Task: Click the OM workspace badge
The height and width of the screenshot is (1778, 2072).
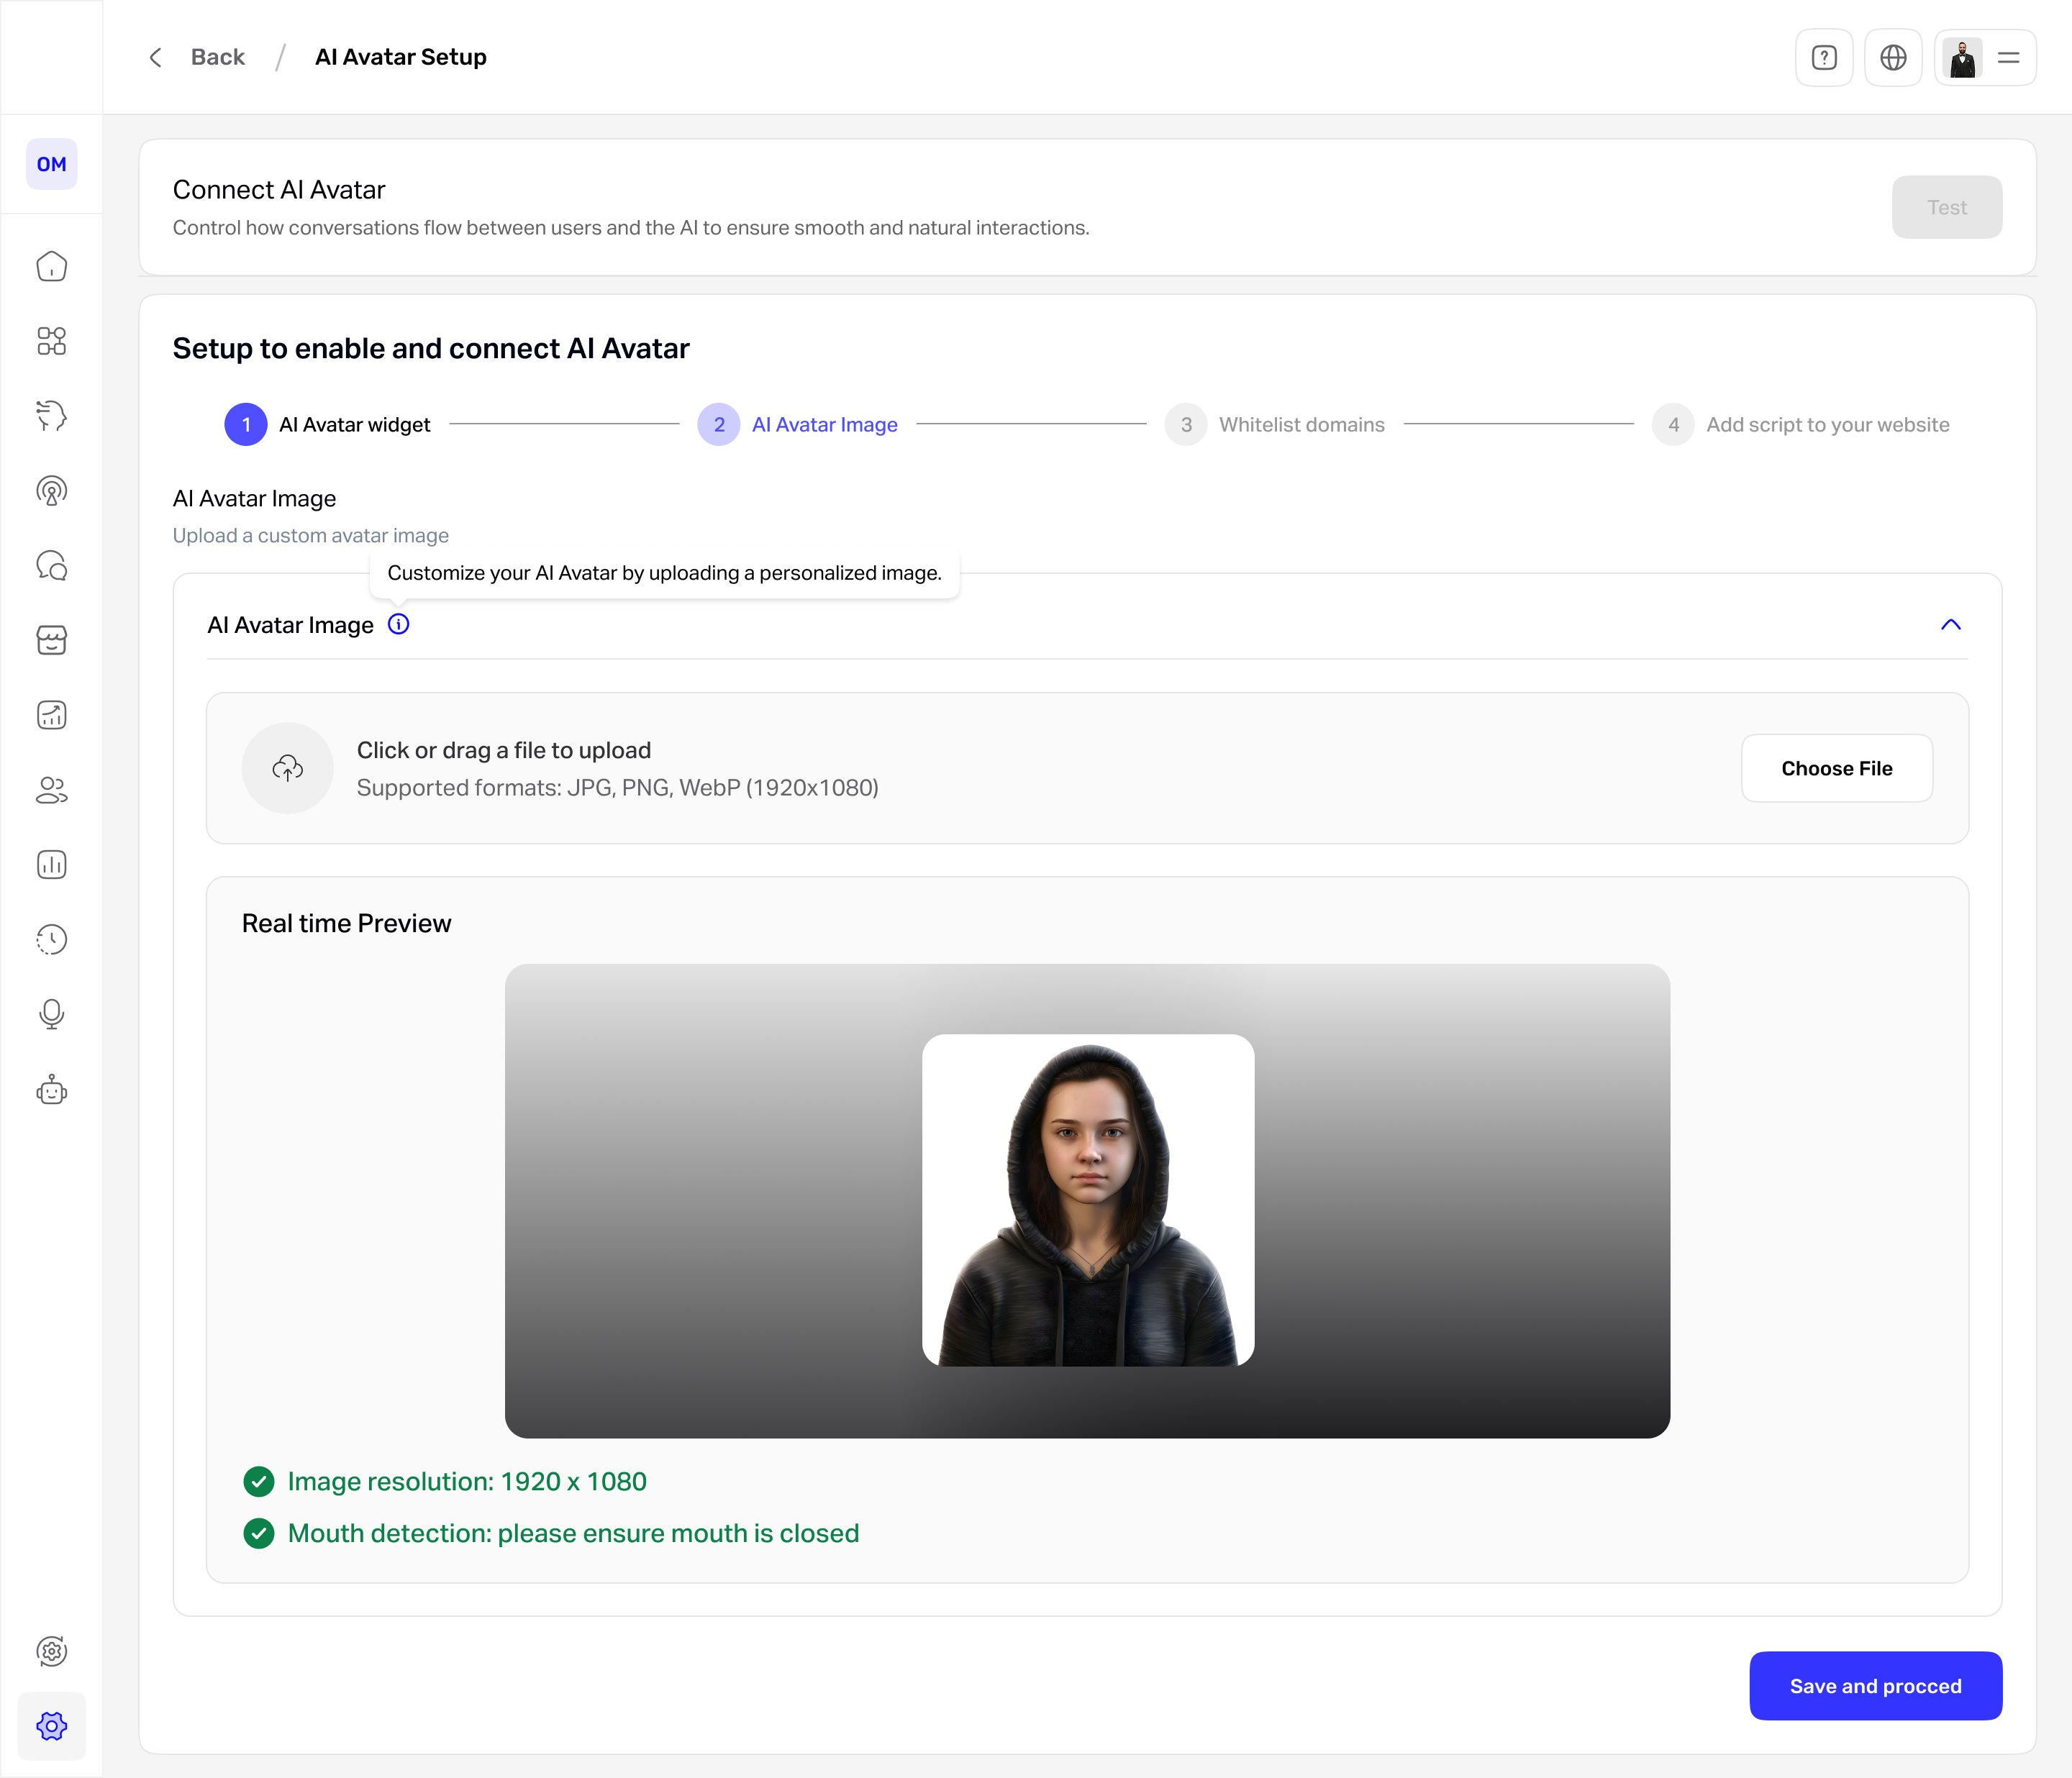Action: (x=52, y=164)
